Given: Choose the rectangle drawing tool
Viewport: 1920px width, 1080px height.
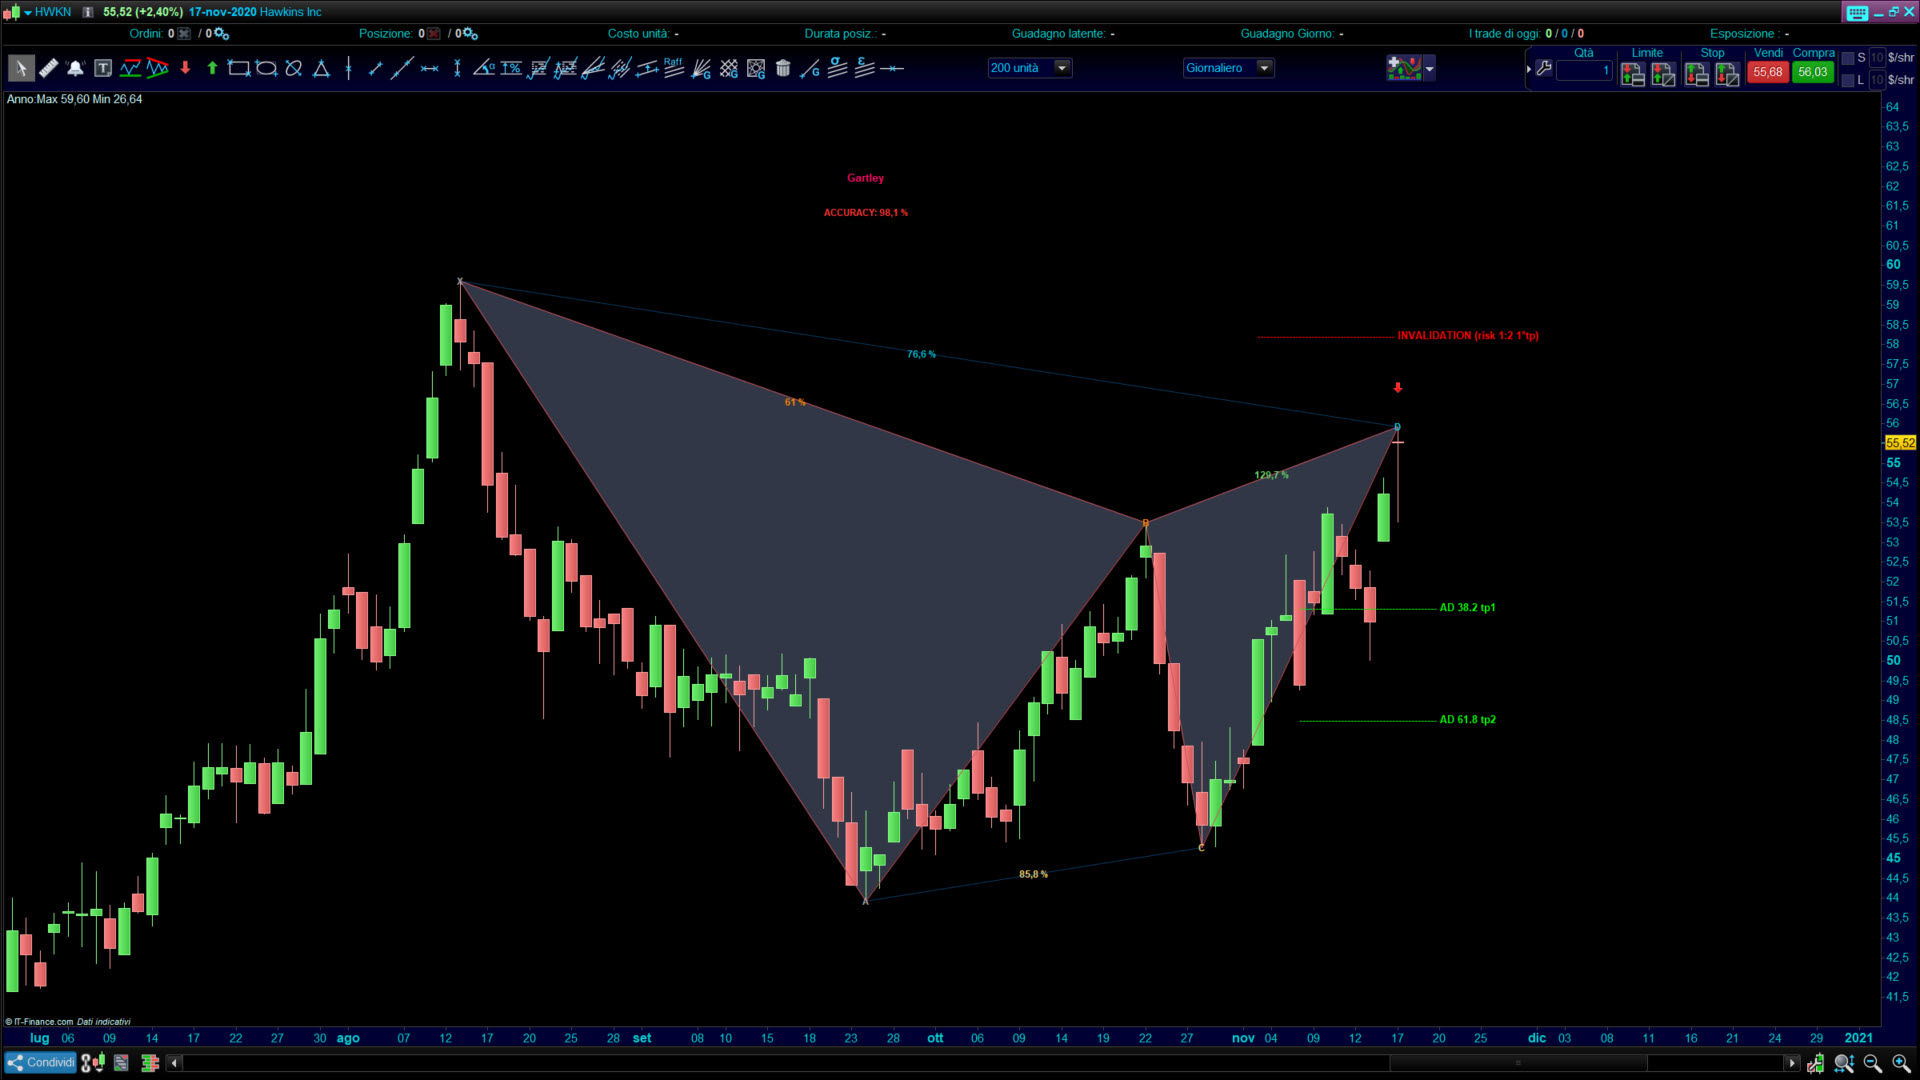Looking at the screenshot, I should [x=238, y=69].
